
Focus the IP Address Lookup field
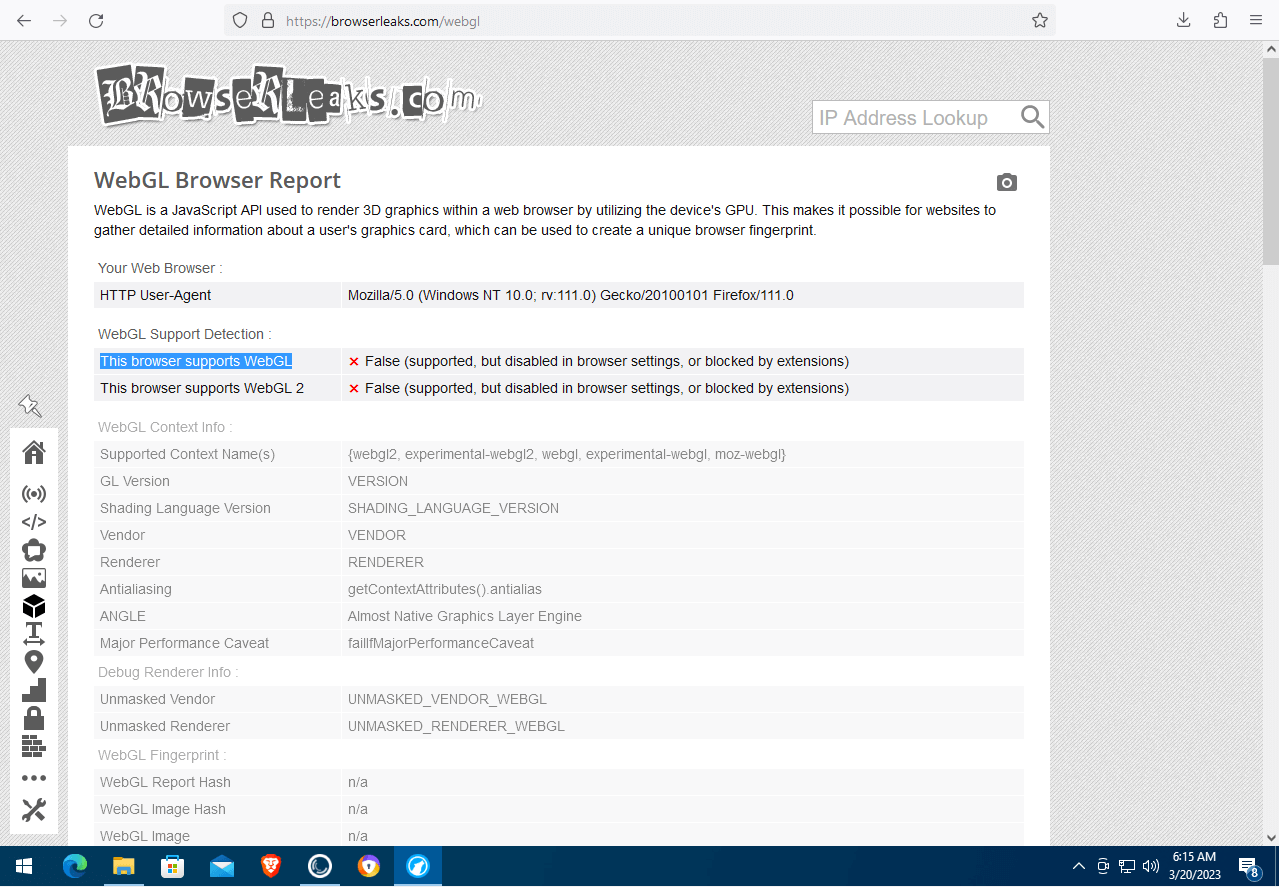click(x=915, y=117)
